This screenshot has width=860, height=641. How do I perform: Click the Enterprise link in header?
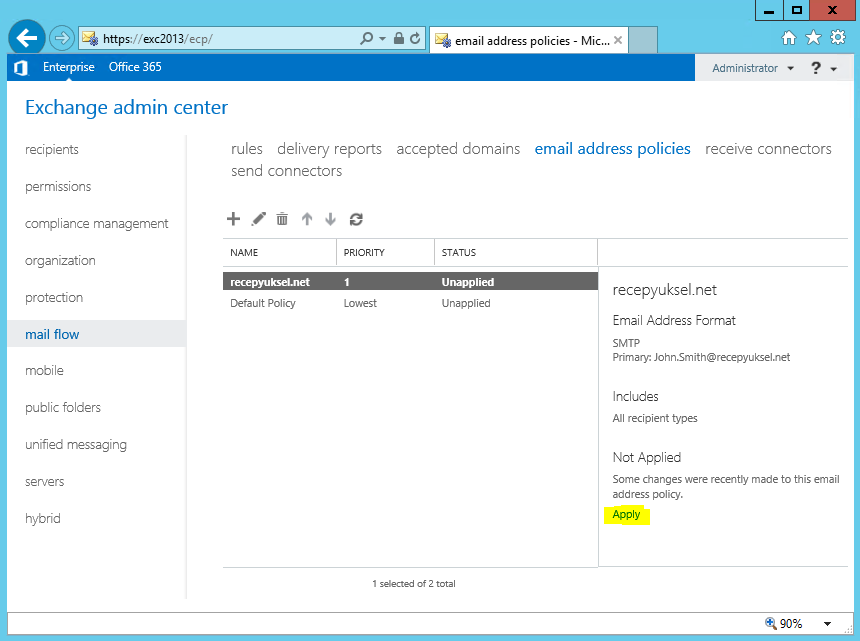(x=69, y=67)
